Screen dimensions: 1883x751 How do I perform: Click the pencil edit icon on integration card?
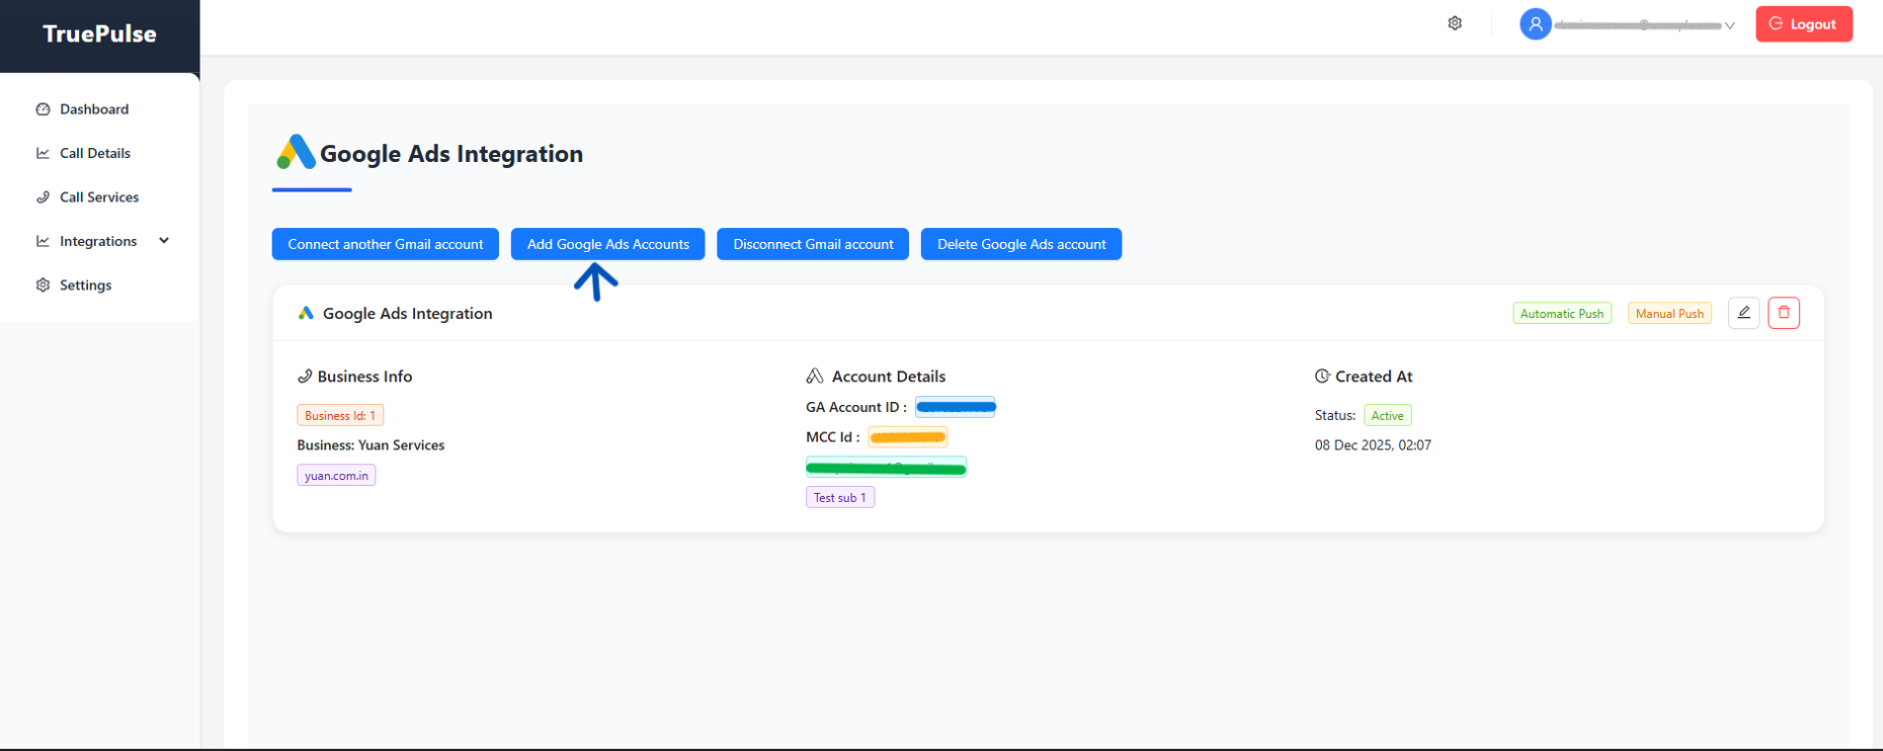coord(1743,313)
